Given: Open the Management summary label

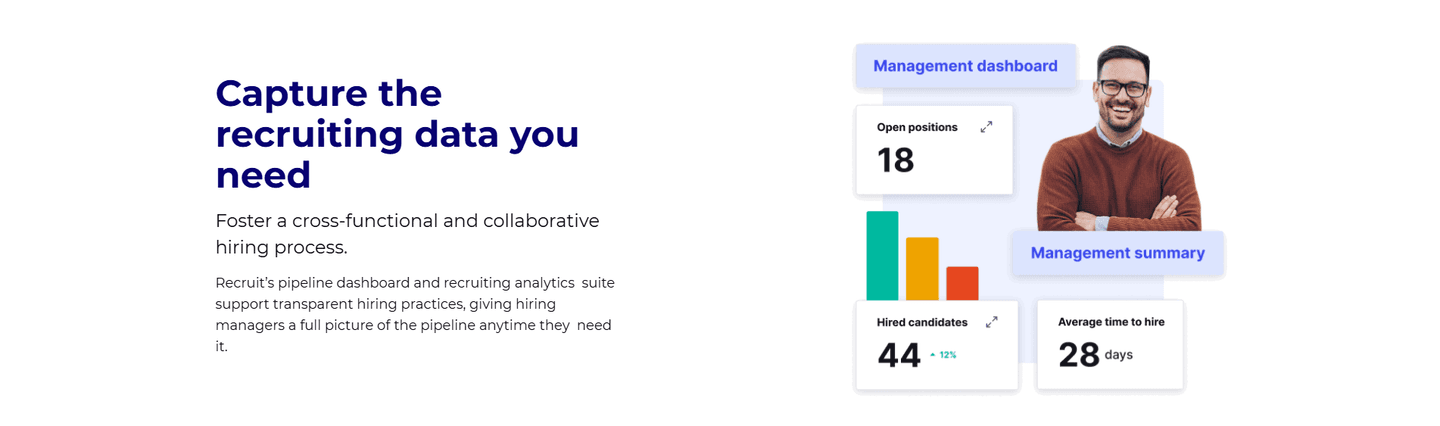Looking at the screenshot, I should point(1117,253).
